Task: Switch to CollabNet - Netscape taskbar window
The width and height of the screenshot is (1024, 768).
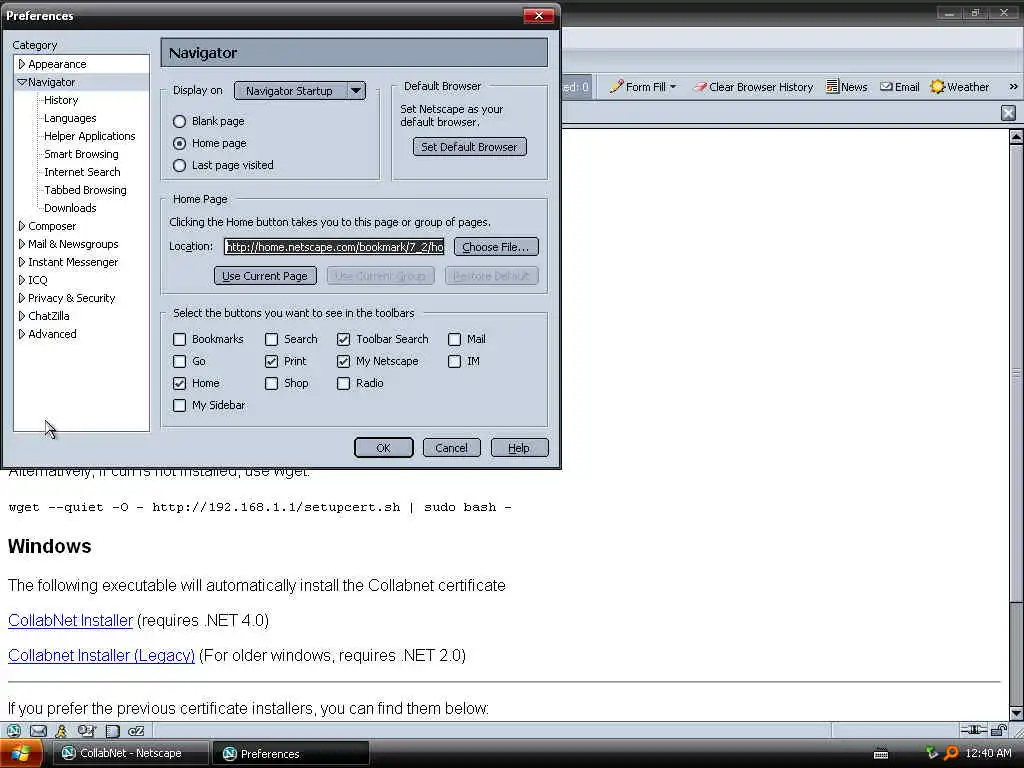Action: coord(130,753)
